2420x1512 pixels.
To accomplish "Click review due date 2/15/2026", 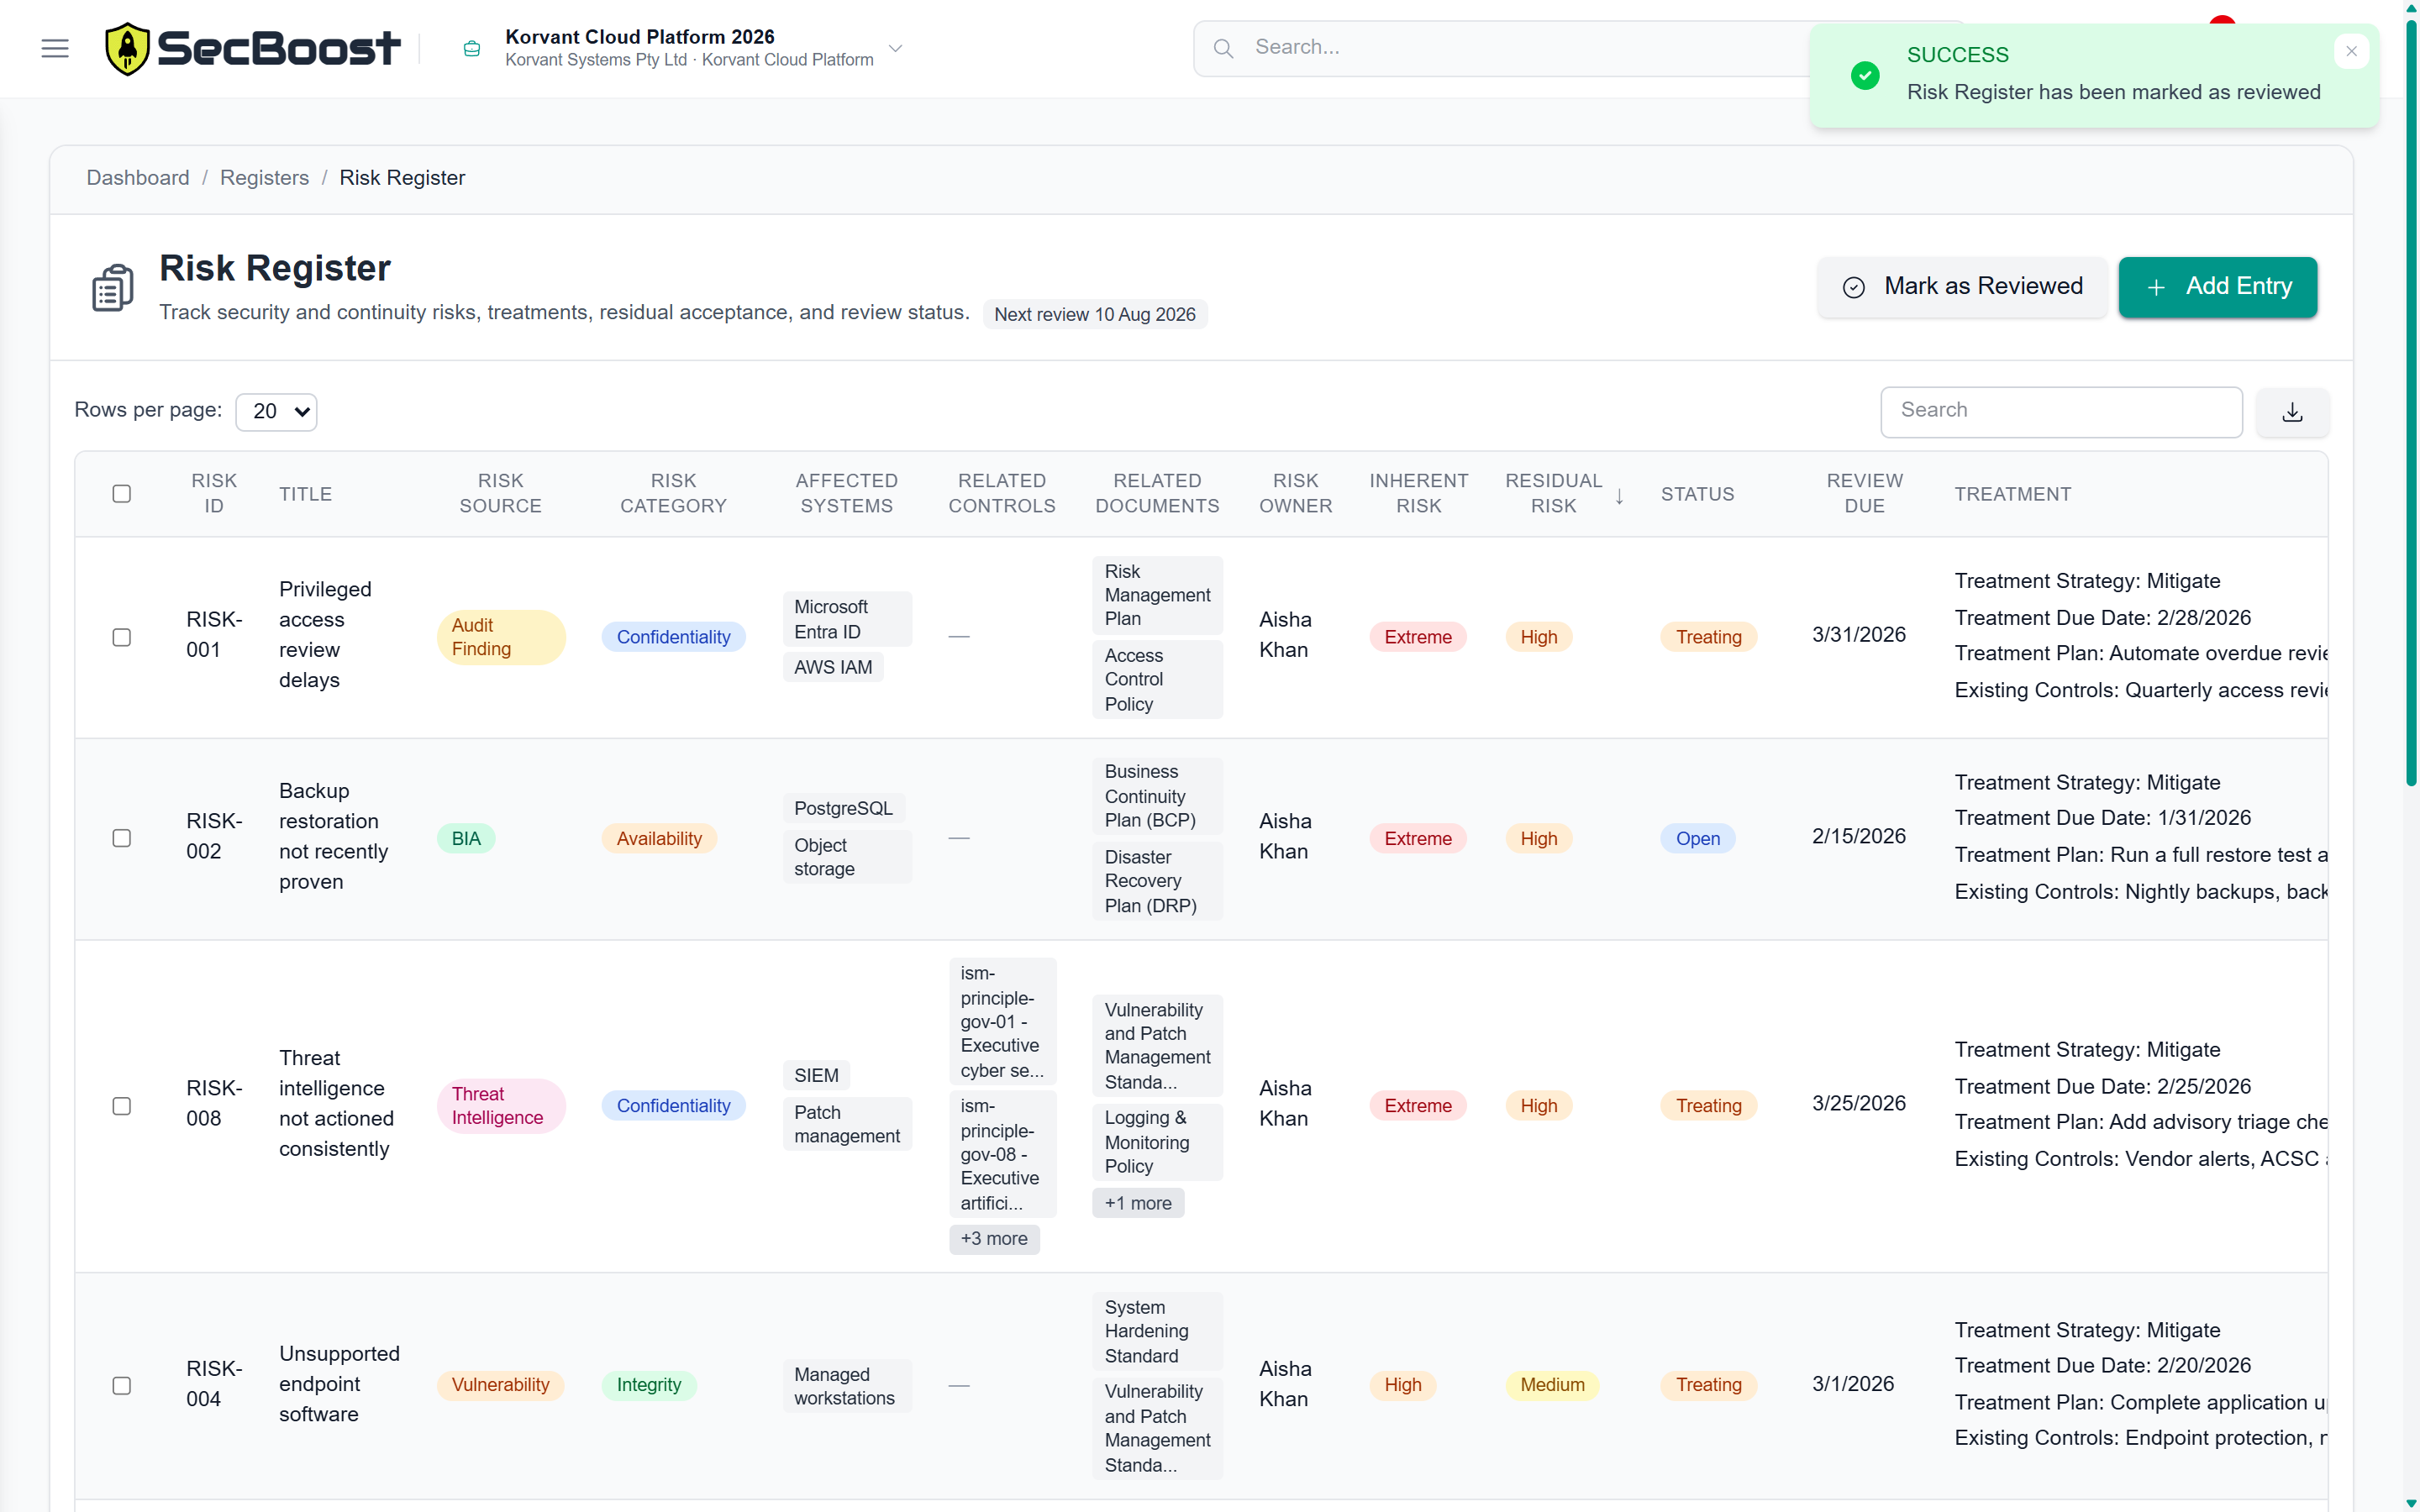I will [1858, 836].
